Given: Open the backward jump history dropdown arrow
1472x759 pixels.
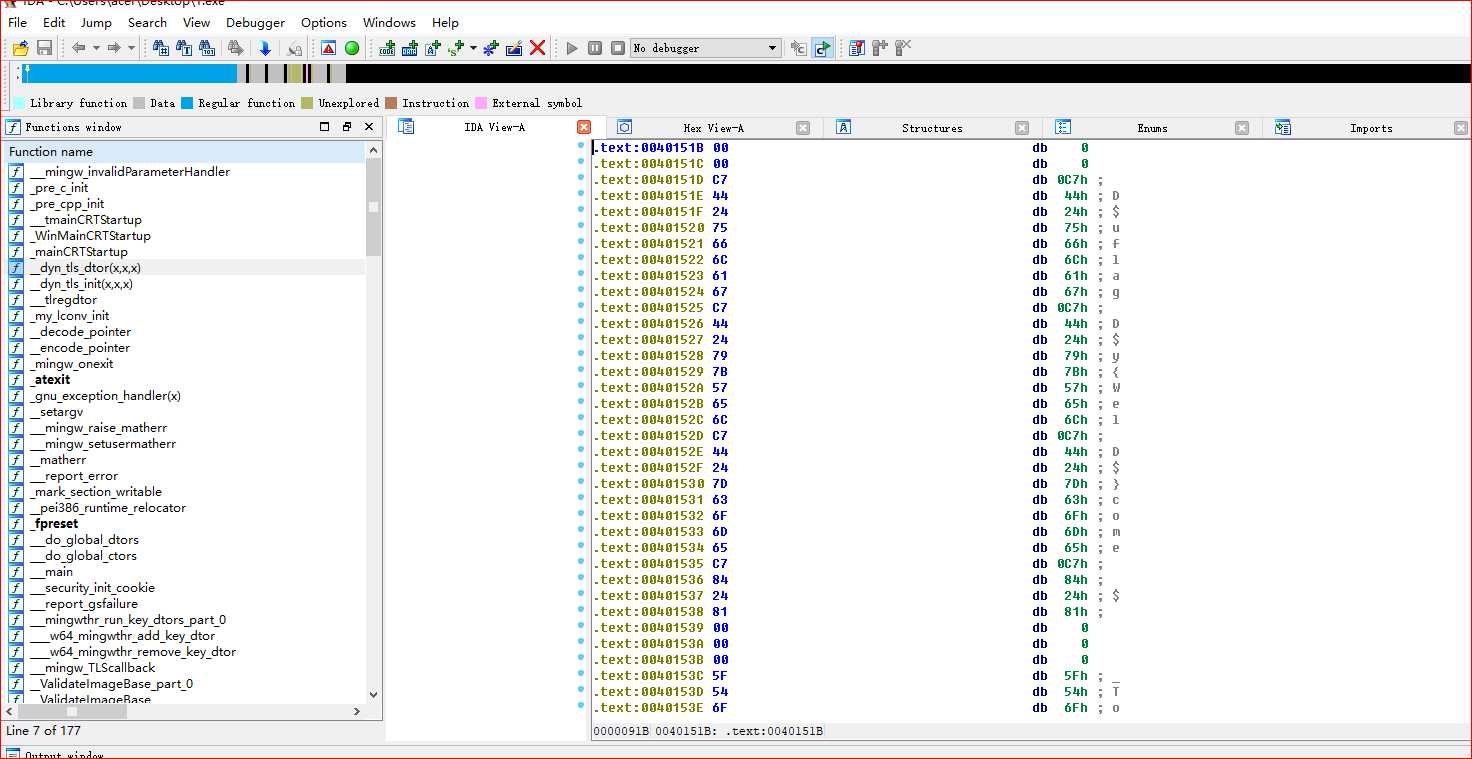Looking at the screenshot, I should pos(96,48).
